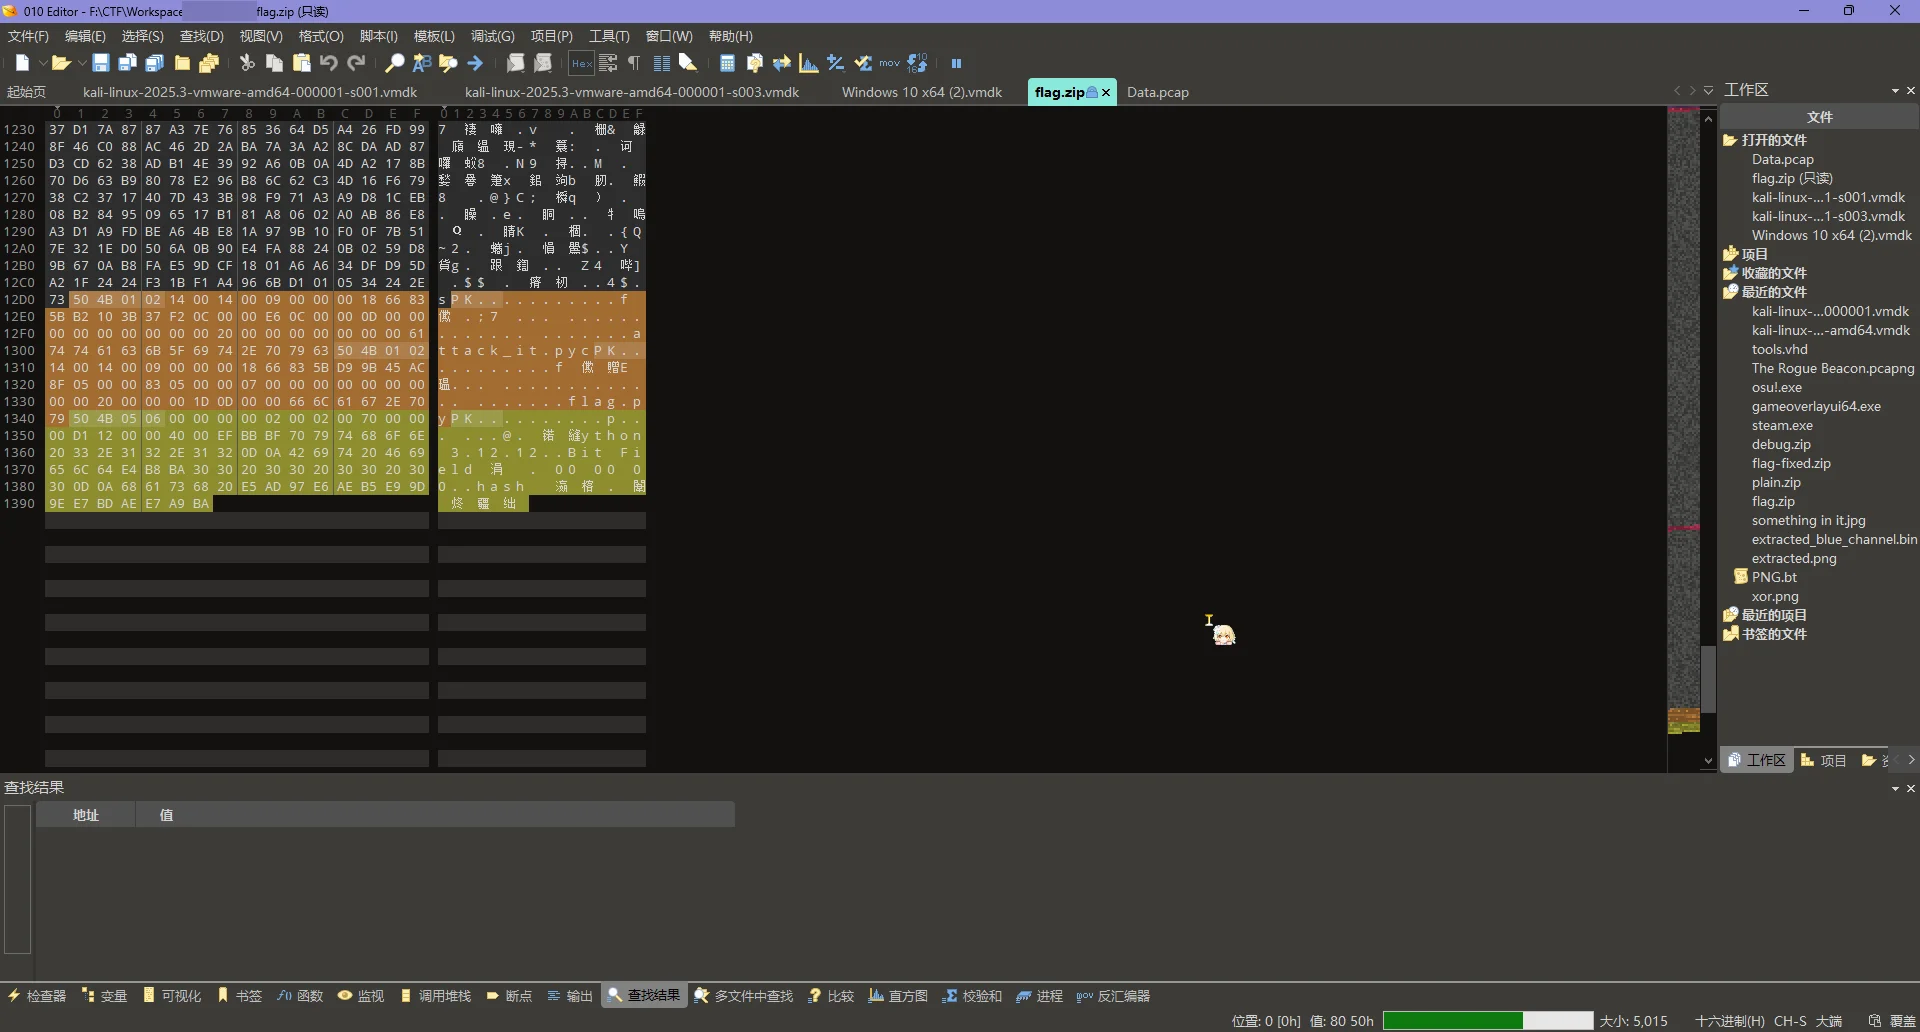Collapse the 打开的文件 tree node

(x=1729, y=140)
